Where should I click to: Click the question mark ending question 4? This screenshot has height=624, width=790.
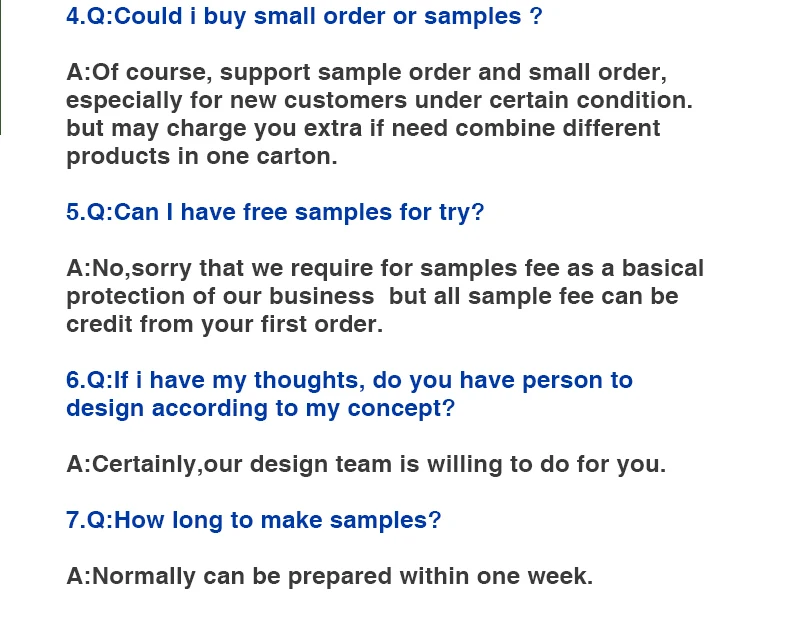(x=536, y=16)
